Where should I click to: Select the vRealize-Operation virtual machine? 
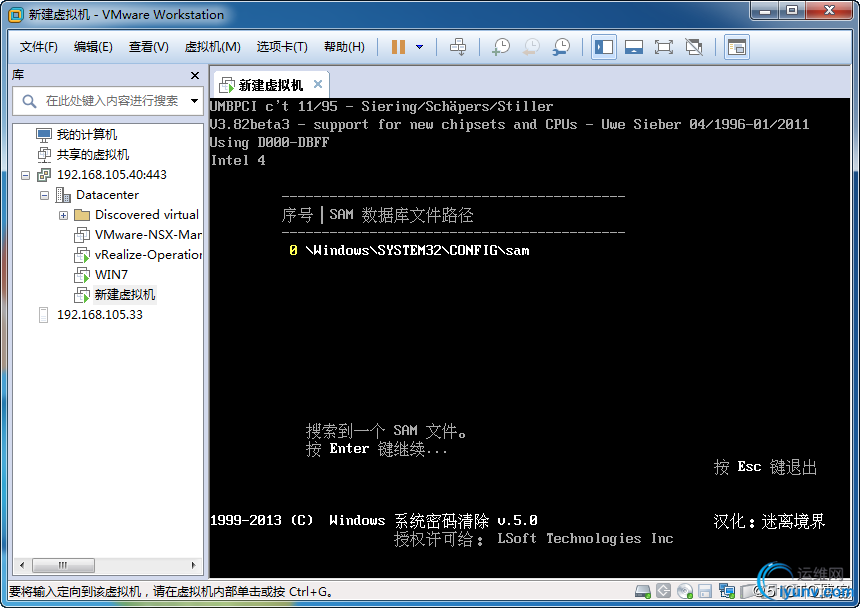148,255
